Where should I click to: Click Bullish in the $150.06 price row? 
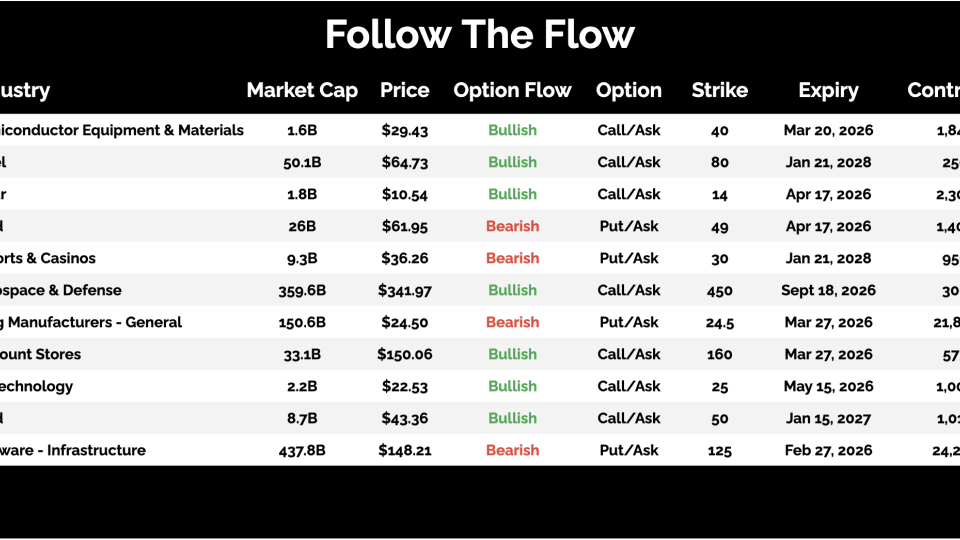(512, 354)
